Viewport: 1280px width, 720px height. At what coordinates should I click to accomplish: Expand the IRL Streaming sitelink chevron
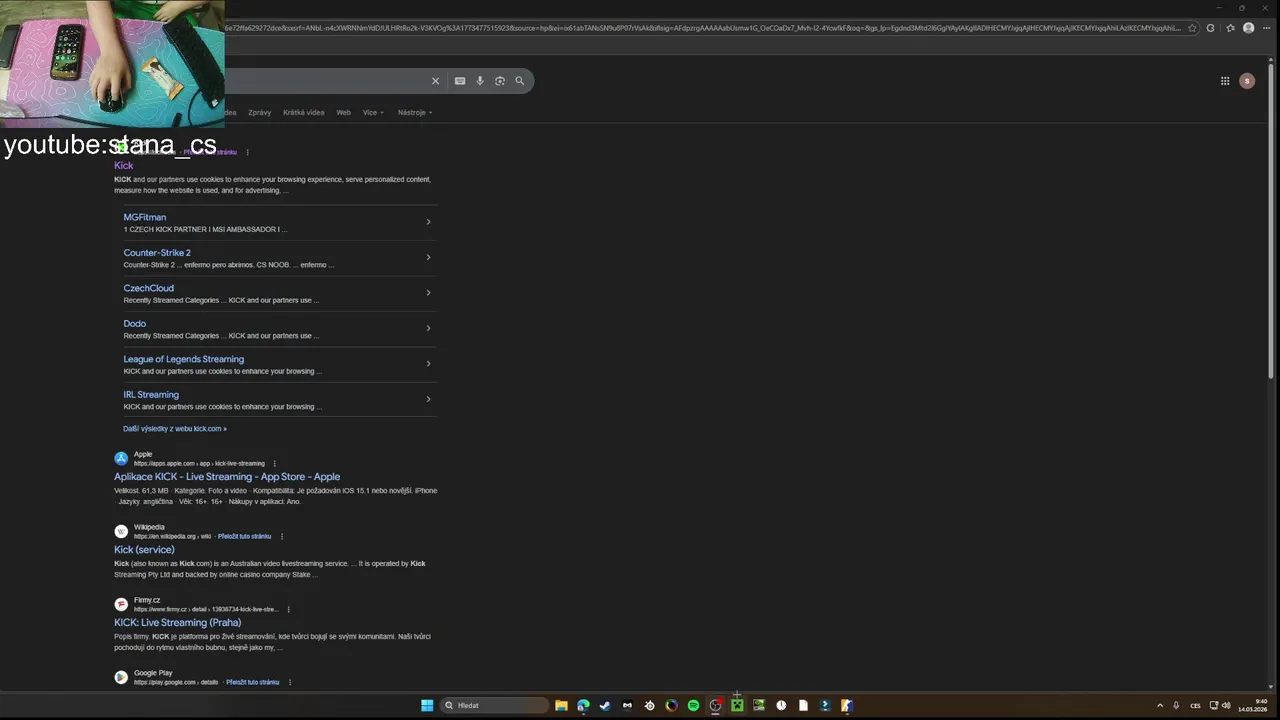[428, 399]
